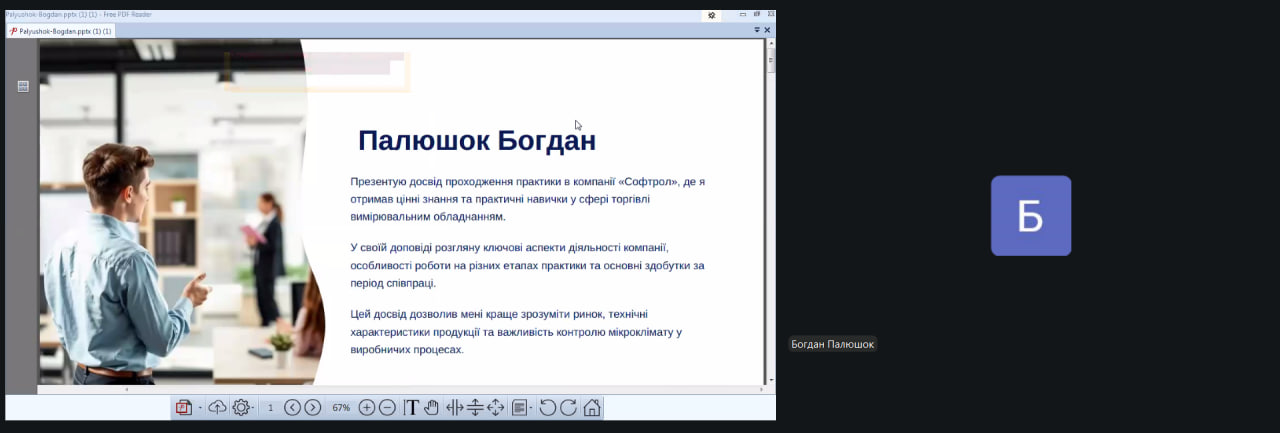The image size is (1280, 433).
Task: Go to the next page
Action: point(313,407)
